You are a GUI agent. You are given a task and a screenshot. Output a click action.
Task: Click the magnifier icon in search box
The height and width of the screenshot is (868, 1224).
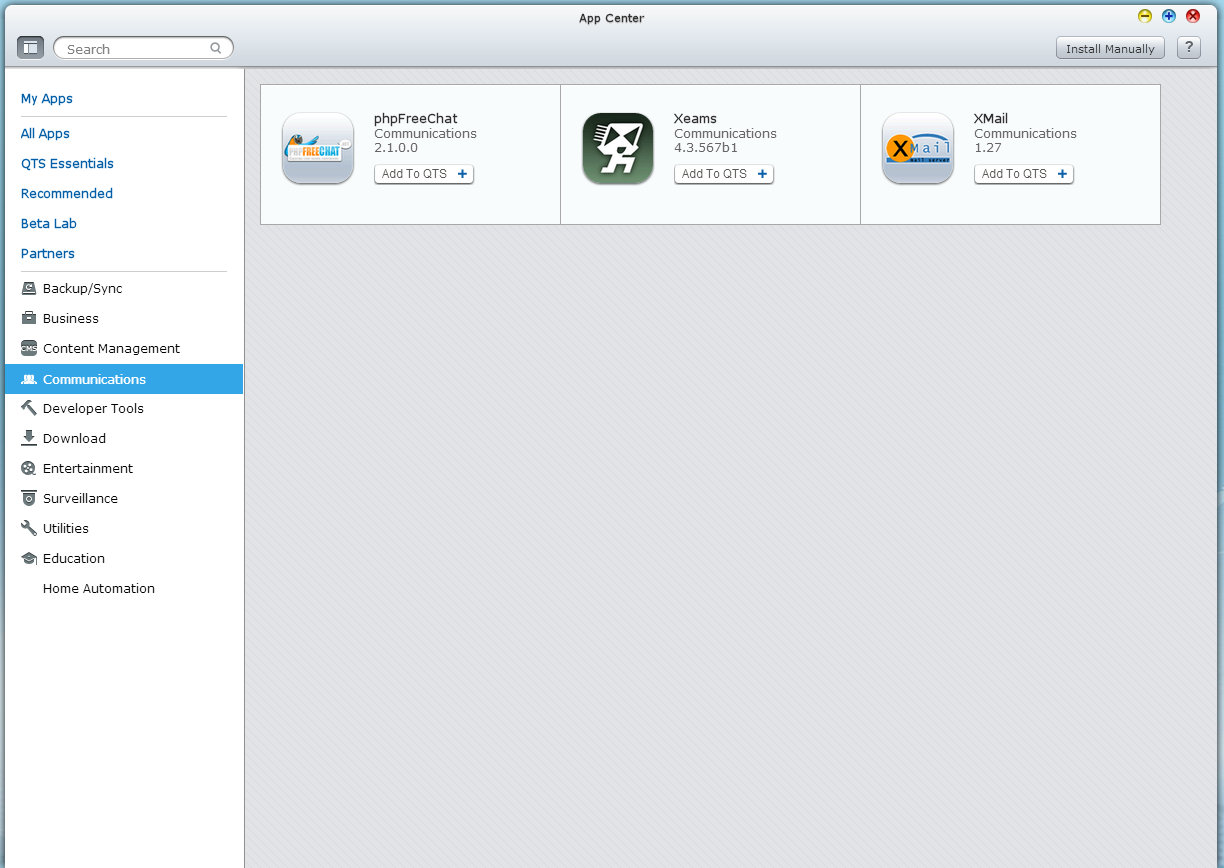(x=216, y=48)
